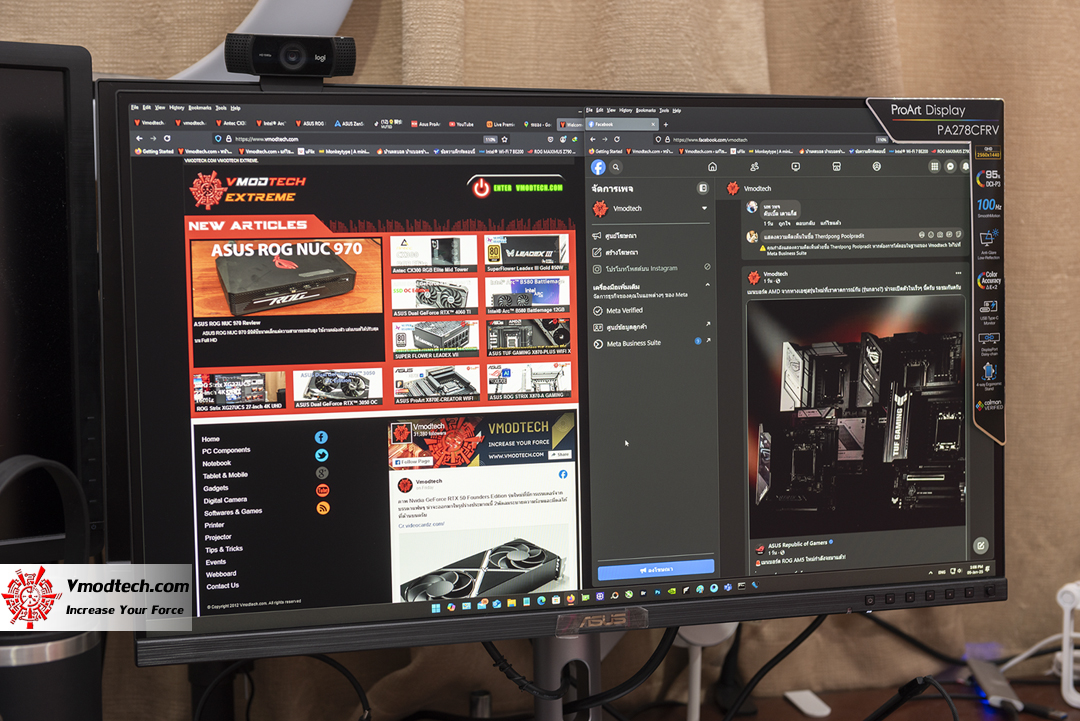Click the Facebook logo icon
Image resolution: width=1080 pixels, height=721 pixels.
(598, 167)
